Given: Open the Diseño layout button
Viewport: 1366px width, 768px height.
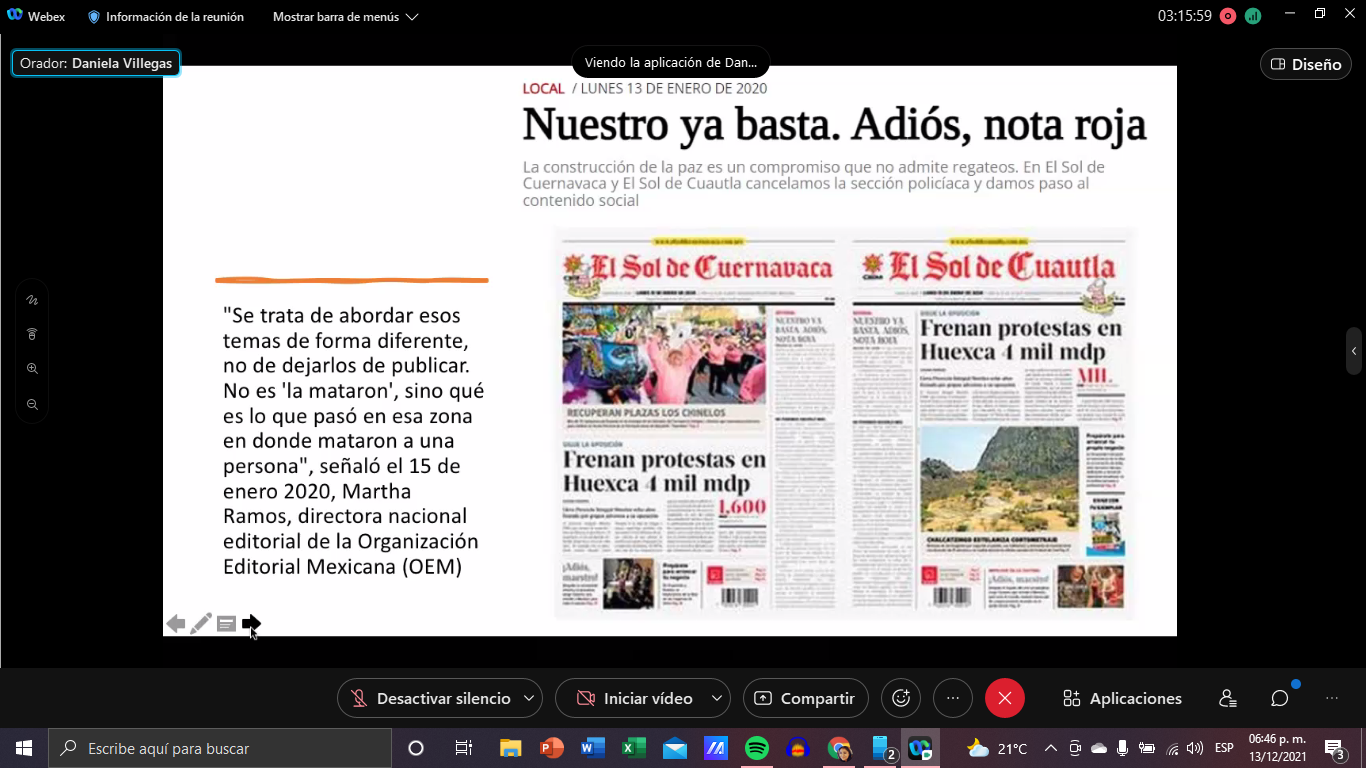Looking at the screenshot, I should pos(1305,64).
